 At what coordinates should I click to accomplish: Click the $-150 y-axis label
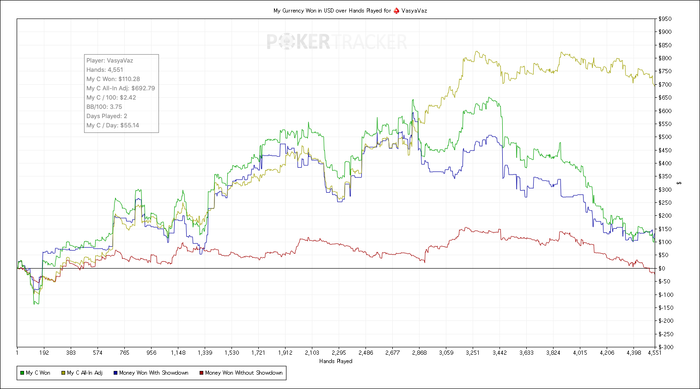pyautogui.click(x=666, y=308)
